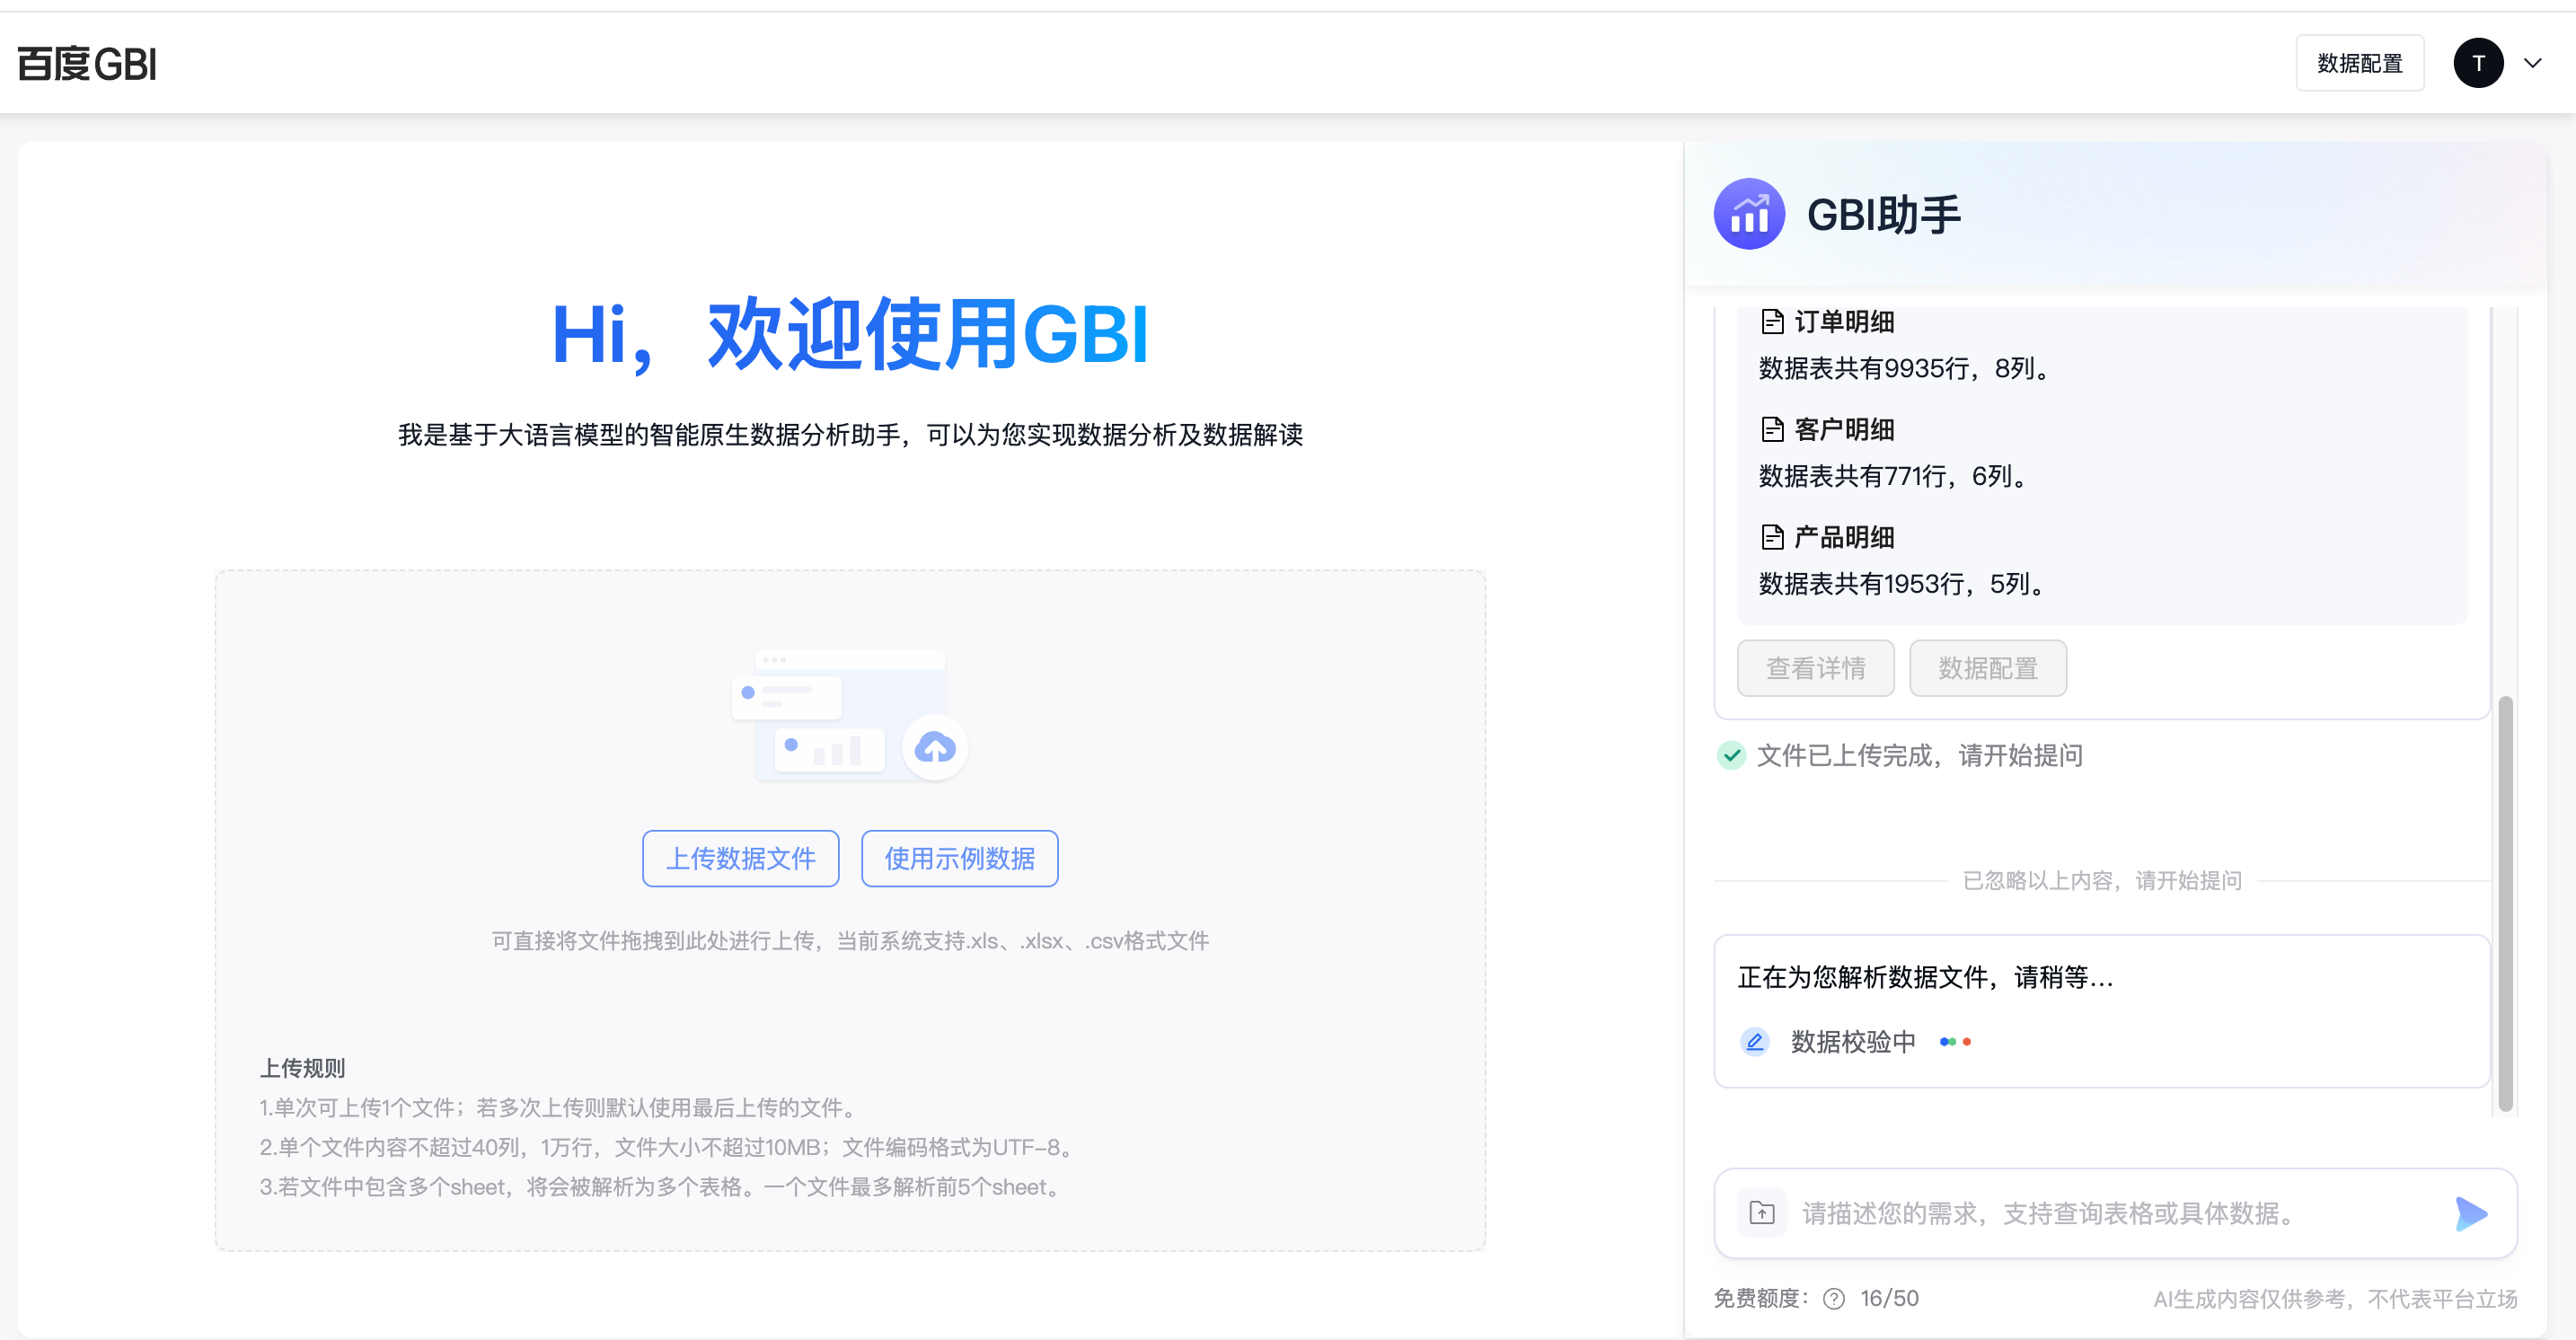Click the 数据校验中 pencil icon
Viewport: 2576px width, 1340px height.
click(1754, 1042)
